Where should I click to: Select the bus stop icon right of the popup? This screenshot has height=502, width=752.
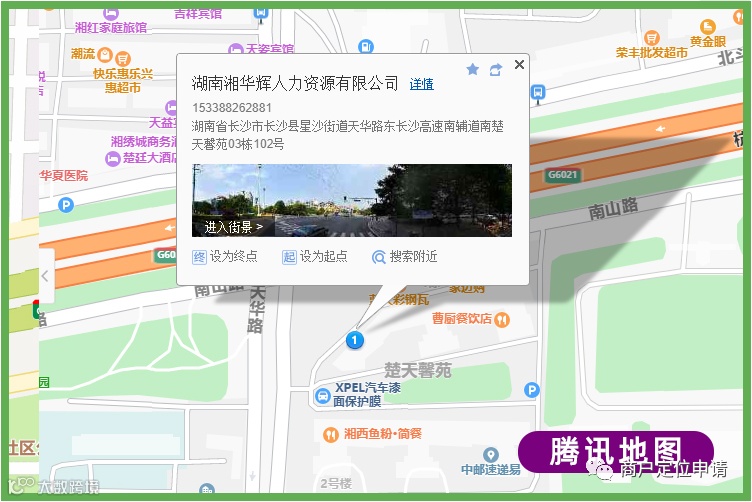538,92
